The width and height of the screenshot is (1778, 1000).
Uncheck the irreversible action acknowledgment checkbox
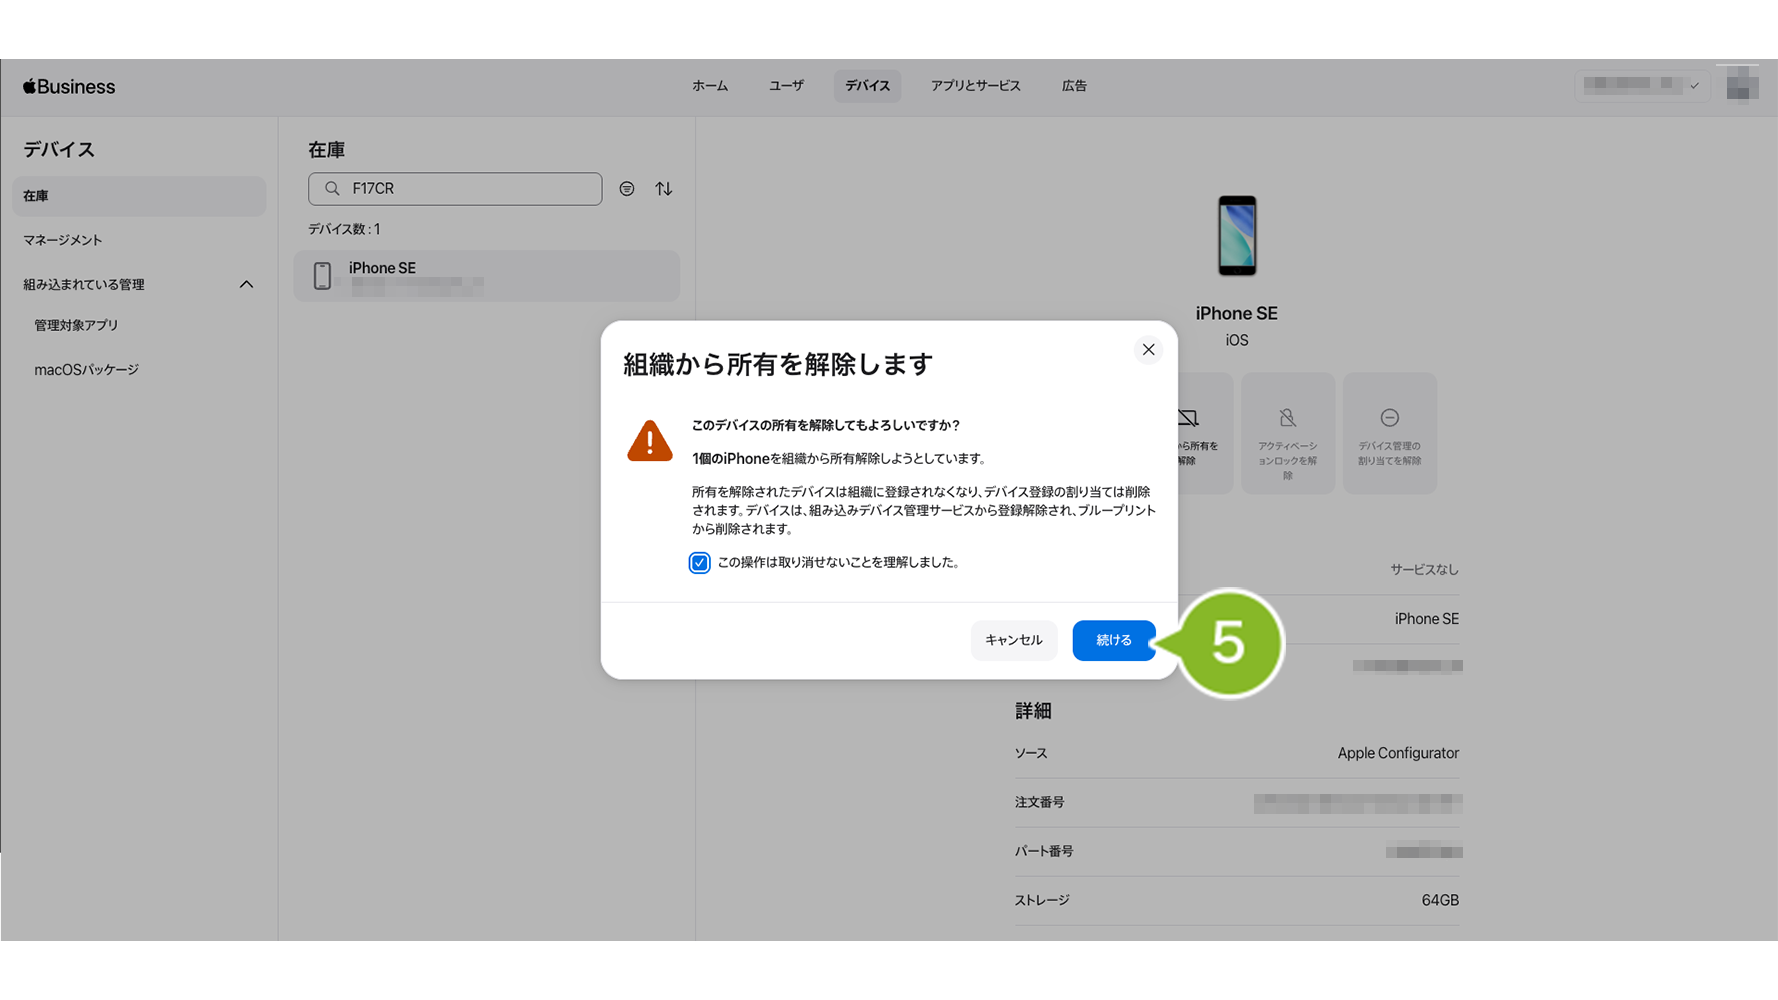coord(699,563)
